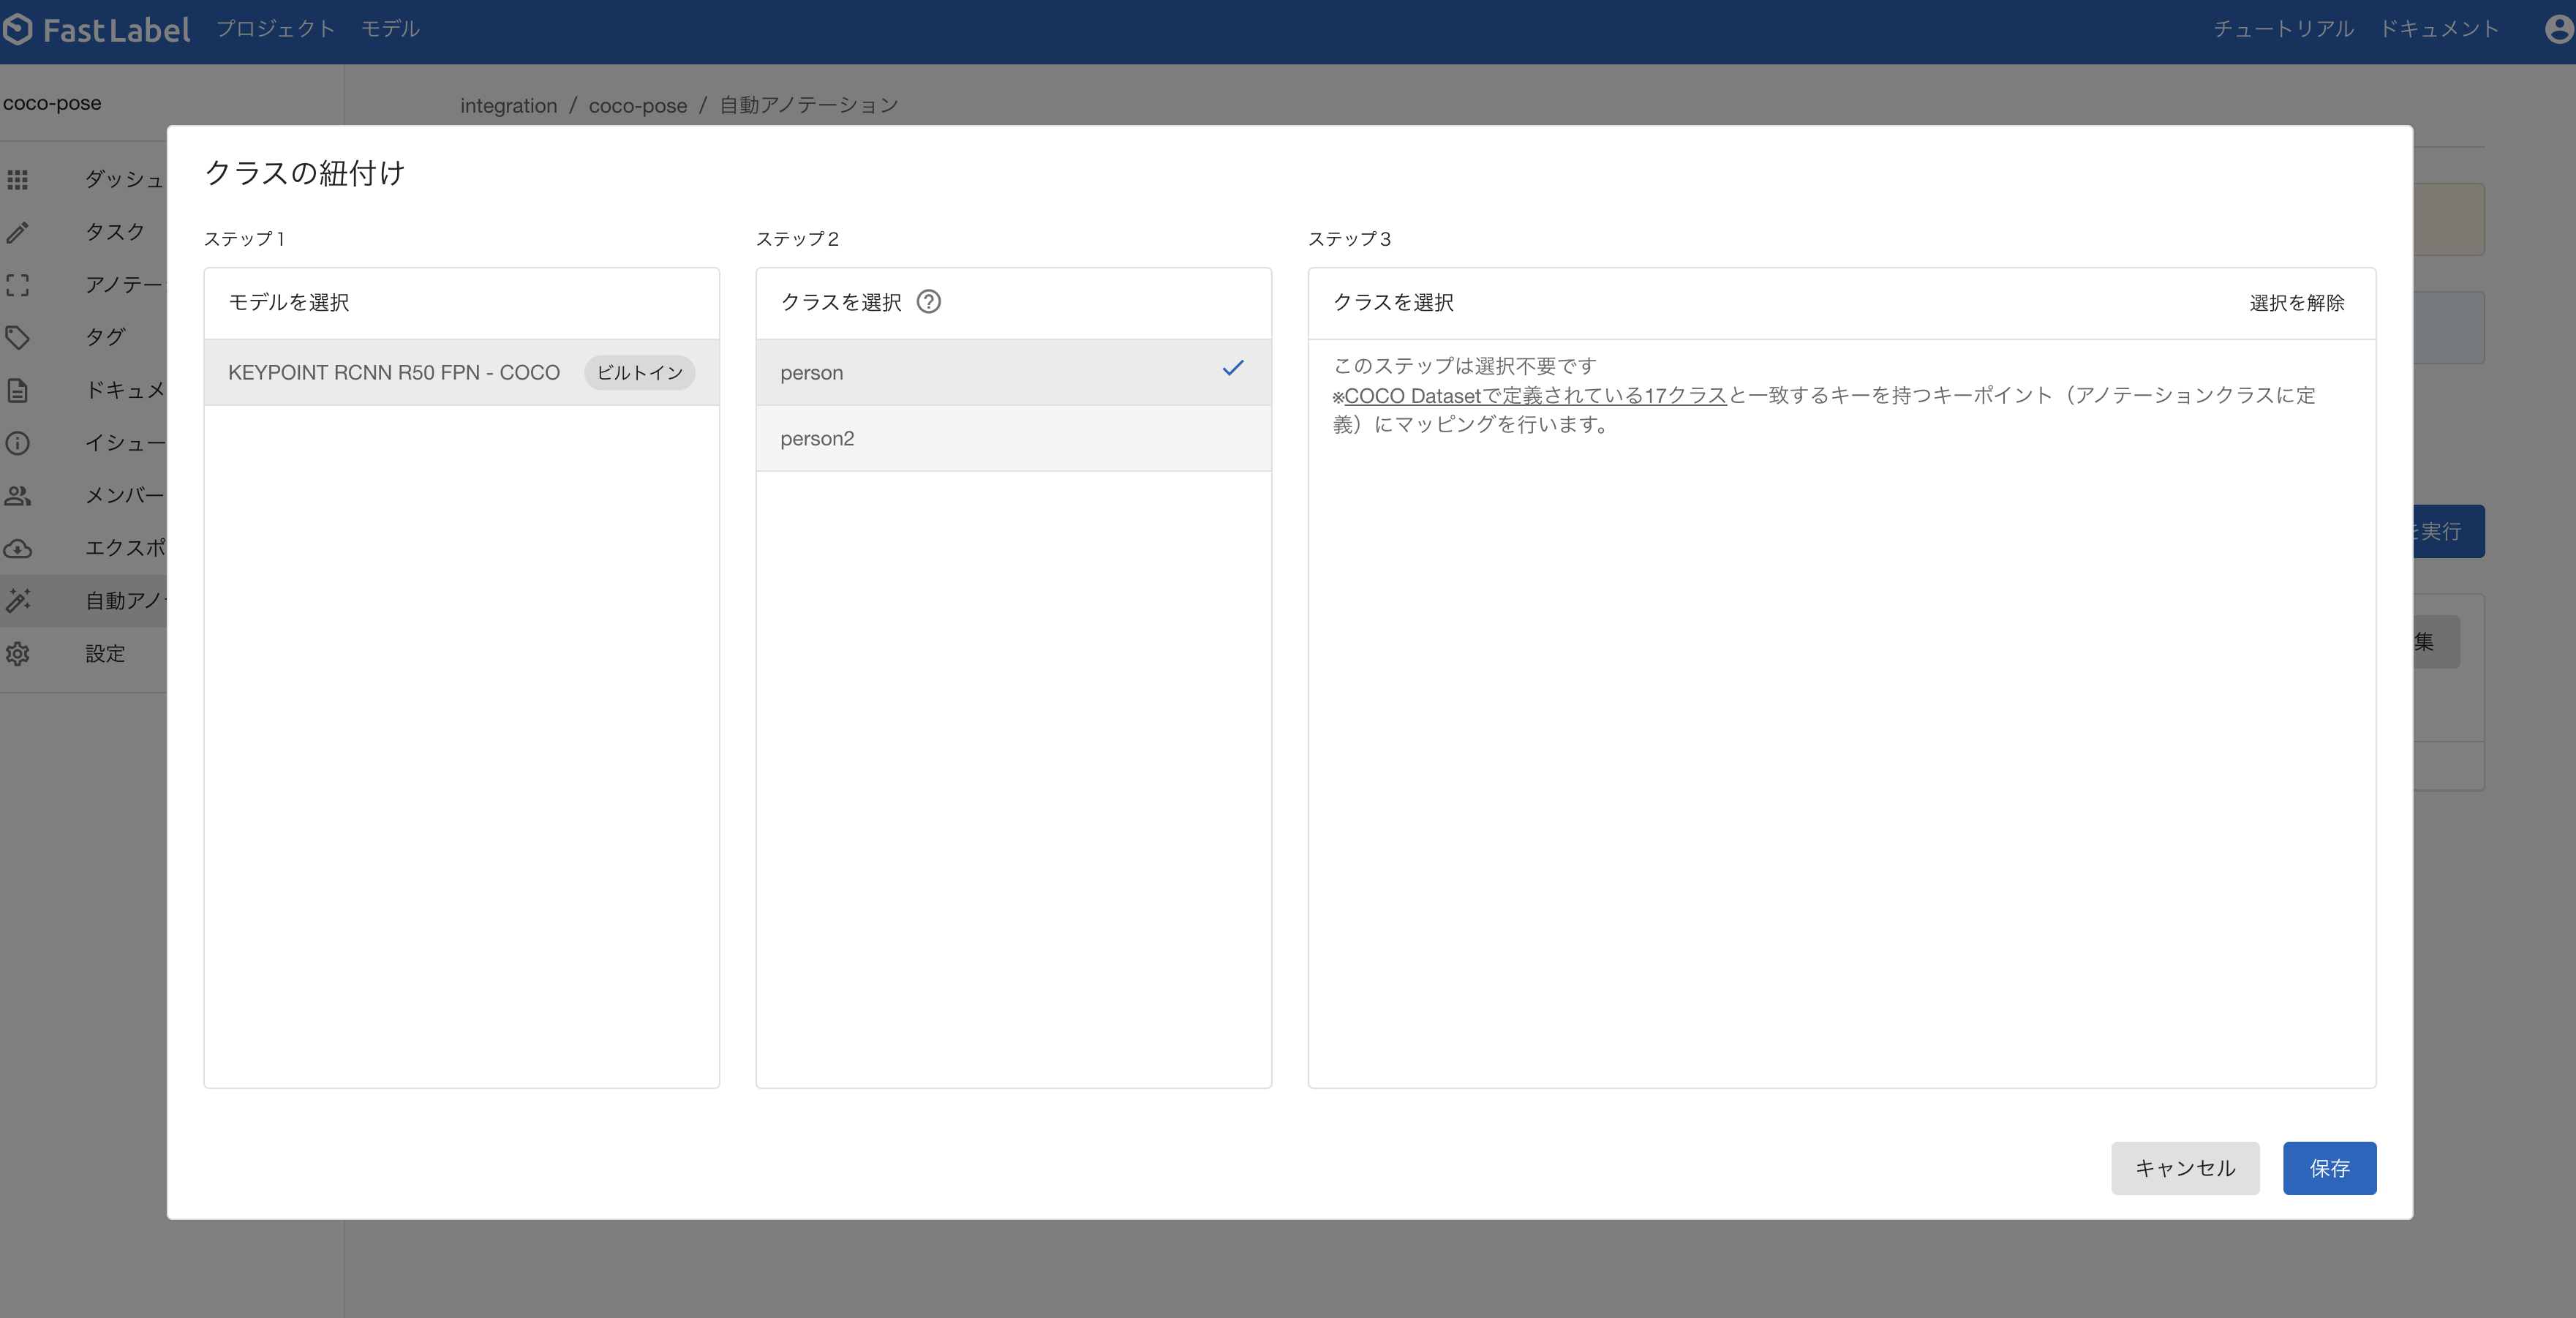Image resolution: width=2576 pixels, height=1318 pixels.
Task: Click the FastLabel logo icon
Action: 18,29
